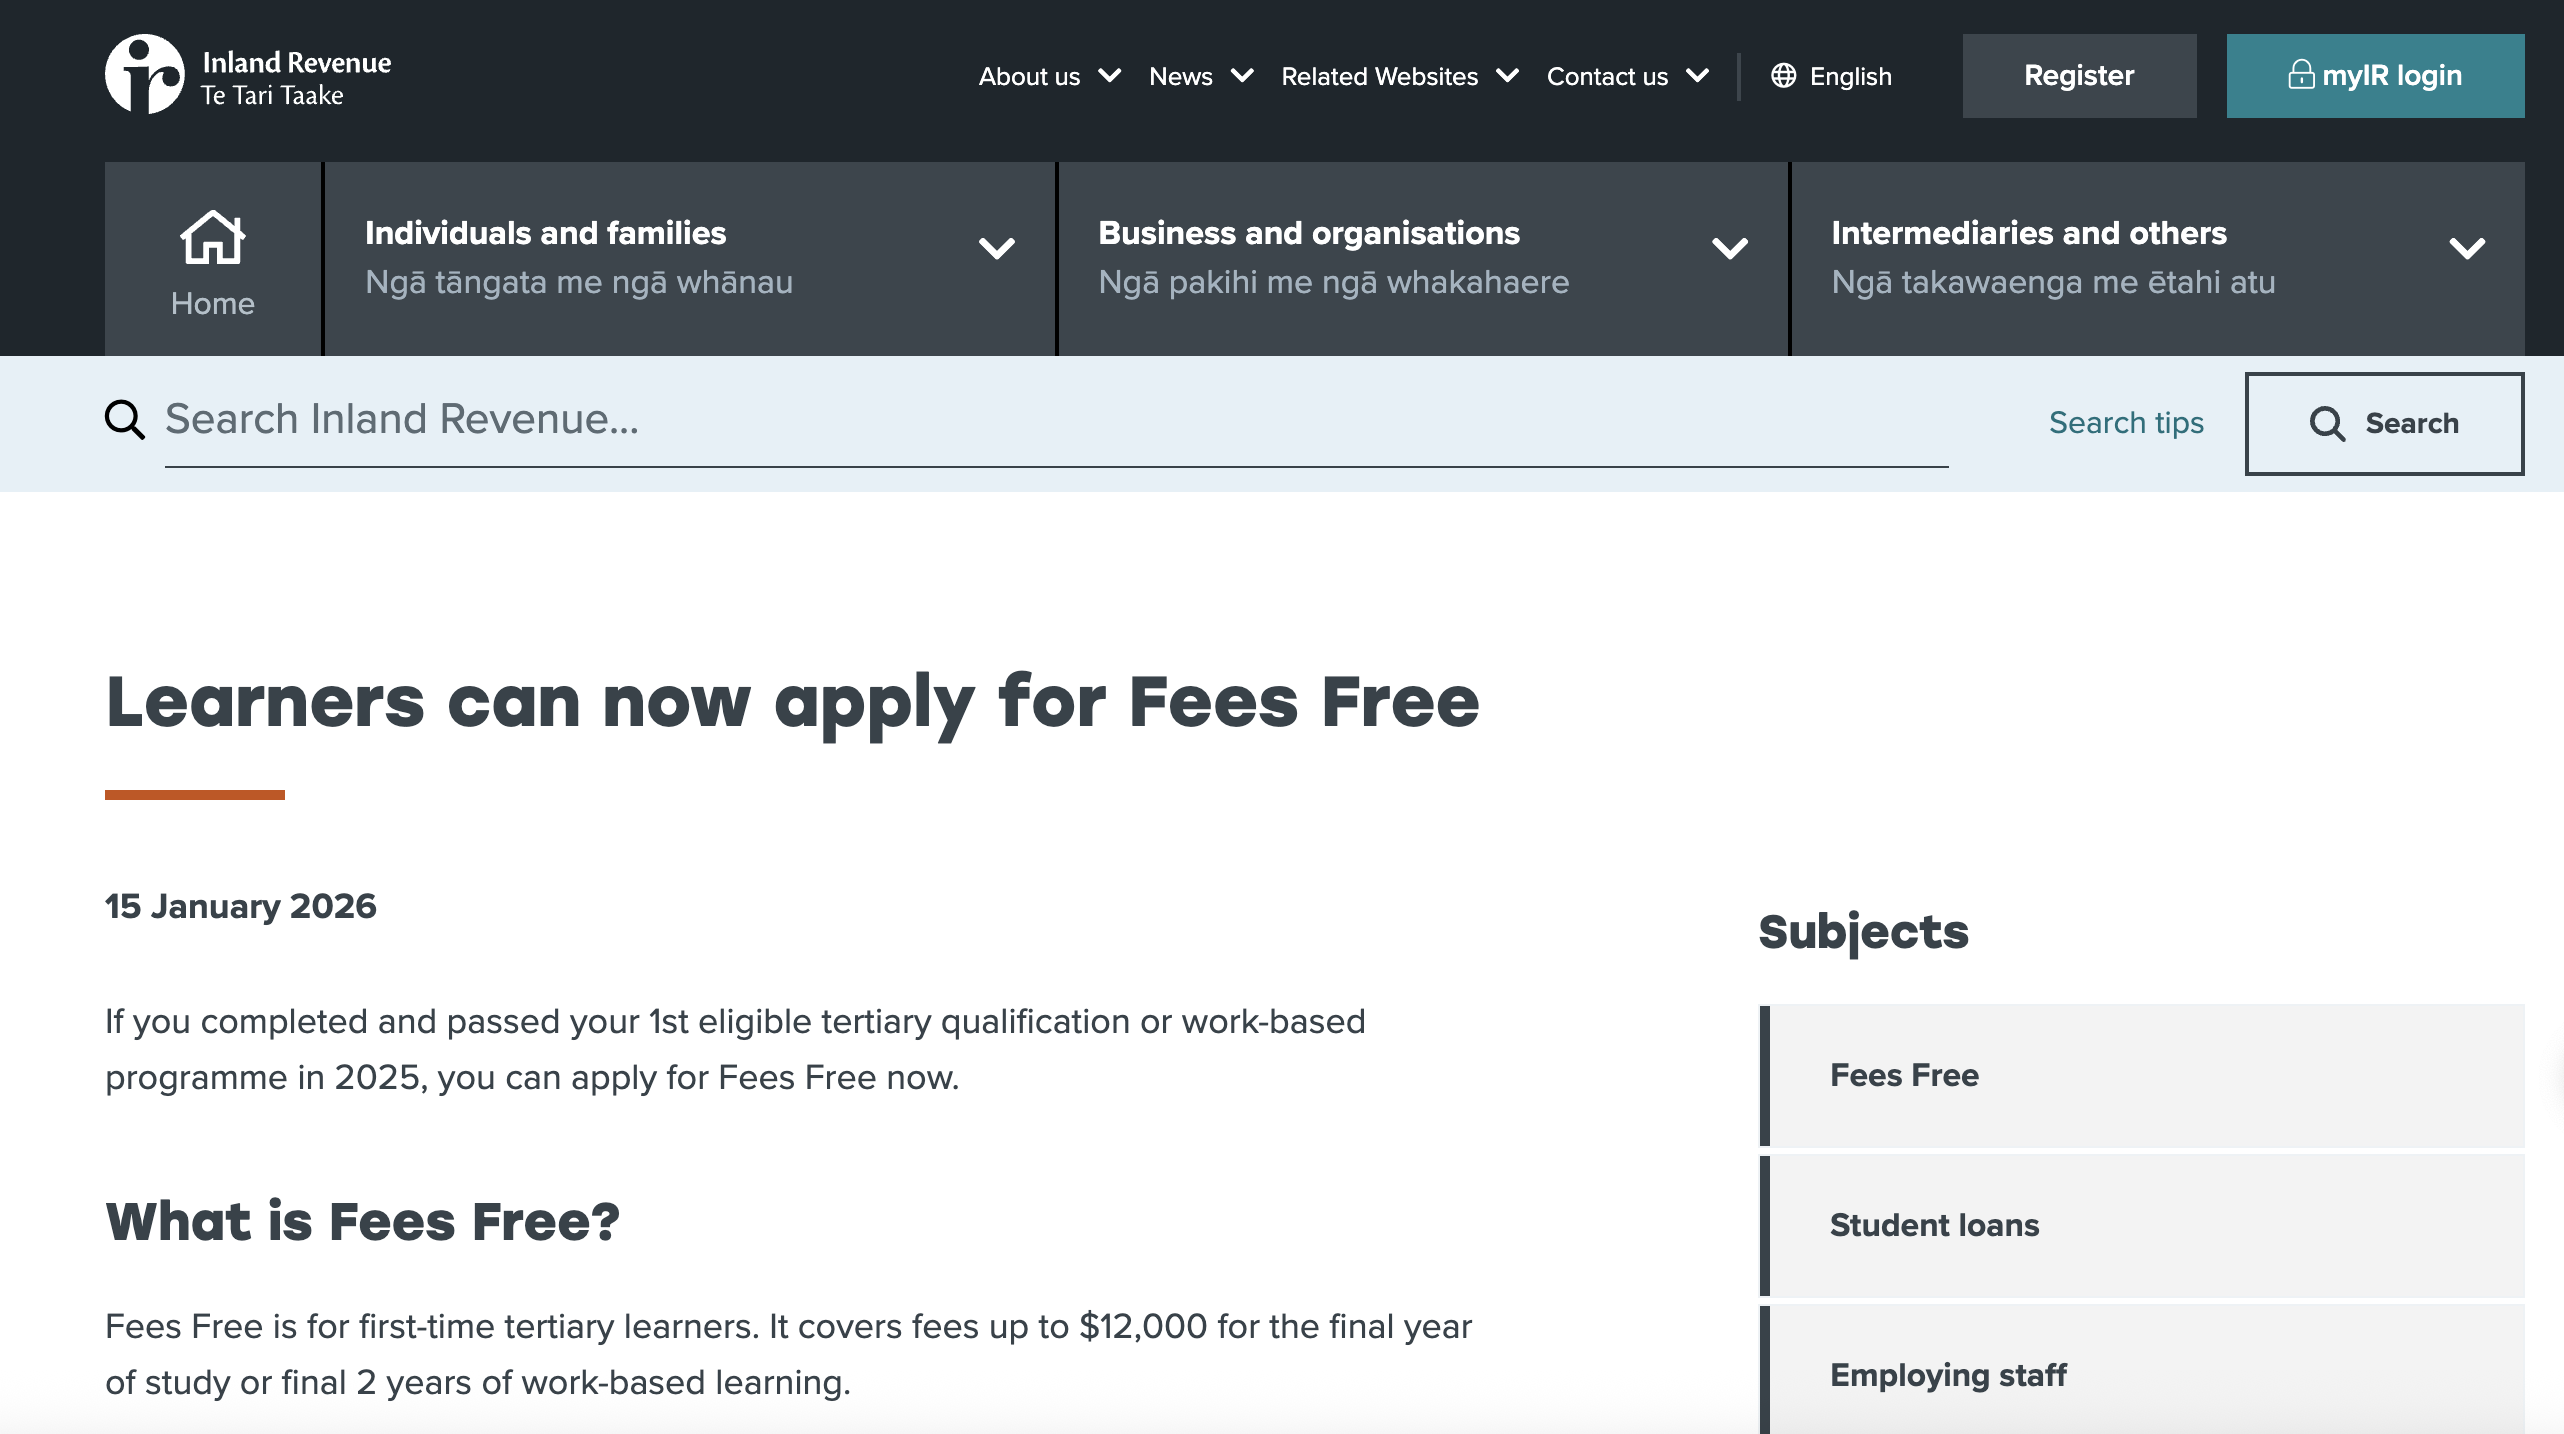Expand Intermediaries and others menu
Screen dimensions: 2564x1434
click(2466, 248)
